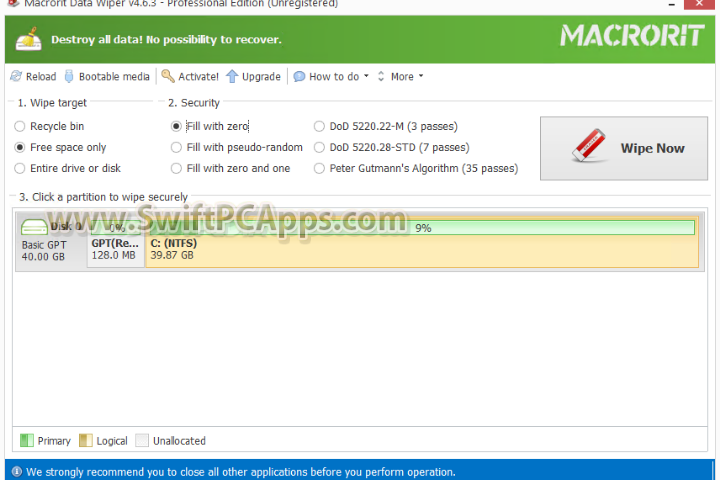
Task: Click the Basic GPT 40.00 GB label
Action: click(x=44, y=251)
